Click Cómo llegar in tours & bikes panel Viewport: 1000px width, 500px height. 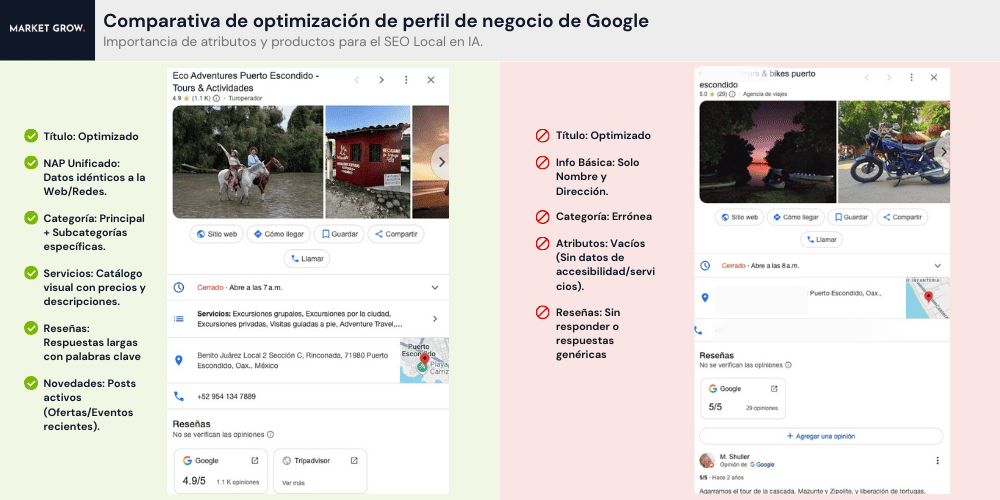tap(795, 217)
